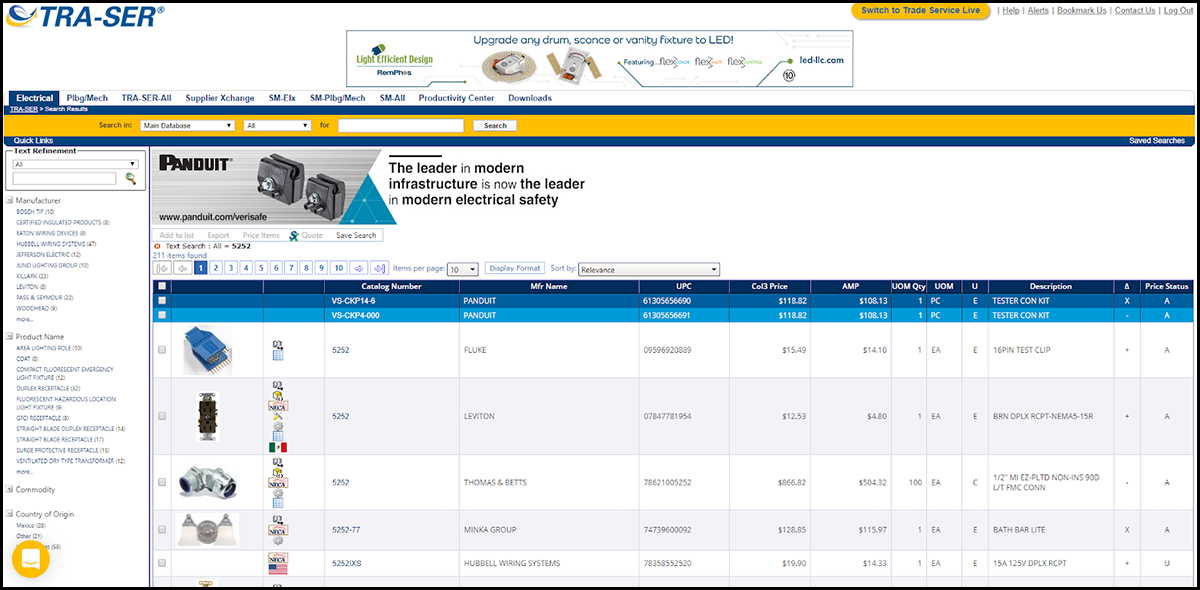Open the orange chat bubble widget
The width and height of the screenshot is (1200, 590).
(31, 559)
